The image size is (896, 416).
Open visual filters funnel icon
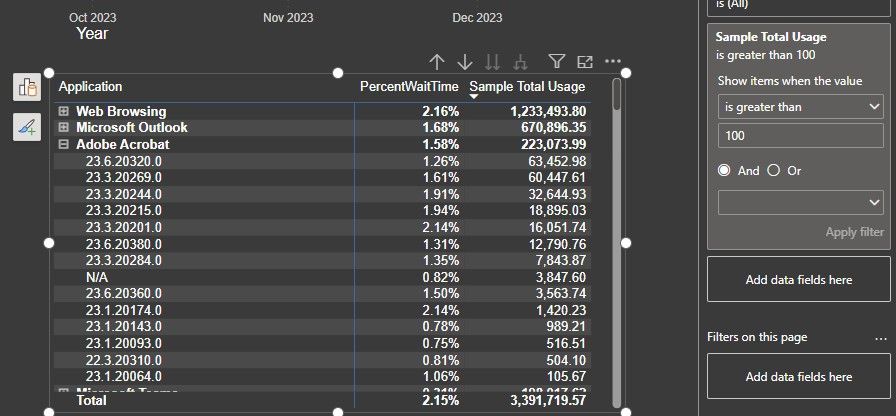pos(557,61)
